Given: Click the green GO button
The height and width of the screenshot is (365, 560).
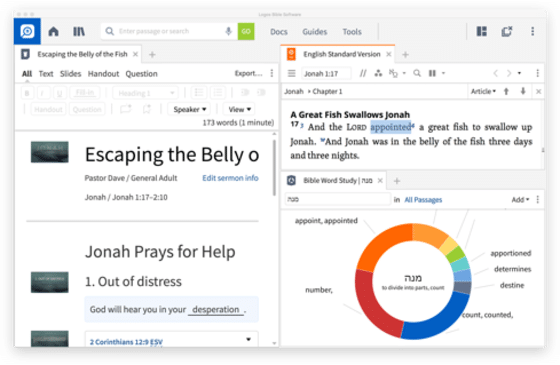Looking at the screenshot, I should (x=246, y=31).
